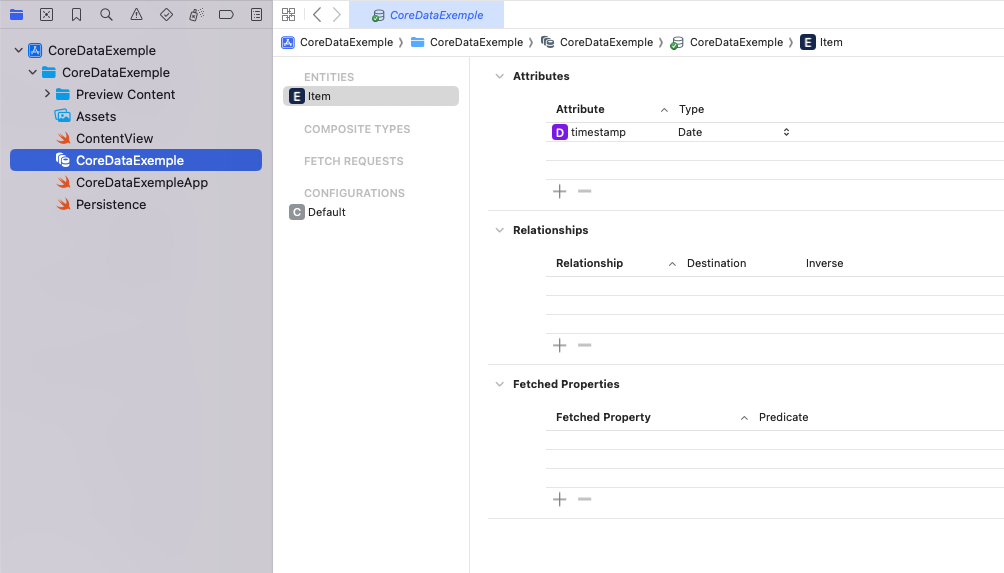Click the Type column header
Viewport: 1004px width, 573px height.
tap(692, 109)
